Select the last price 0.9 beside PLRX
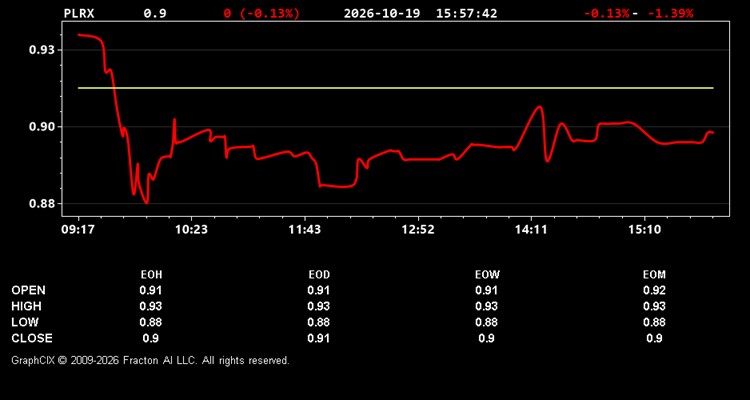750x400 pixels. (155, 13)
